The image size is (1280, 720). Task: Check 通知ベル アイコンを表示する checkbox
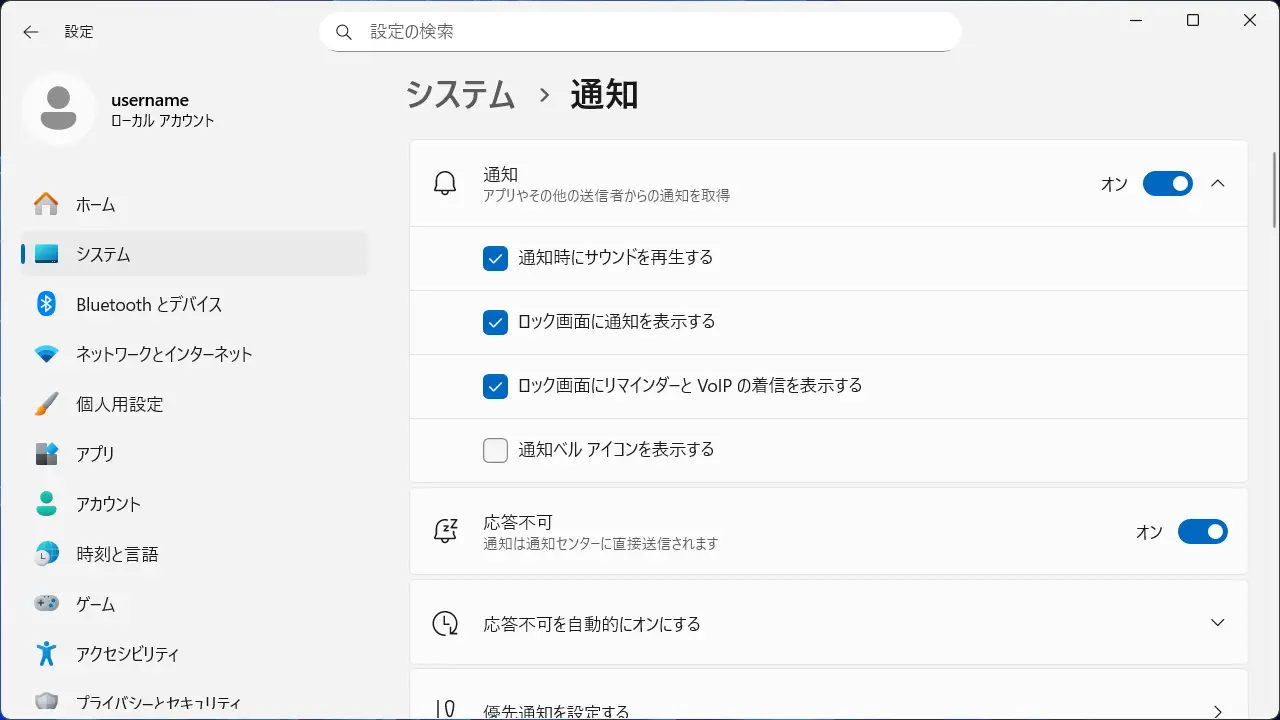pos(495,450)
